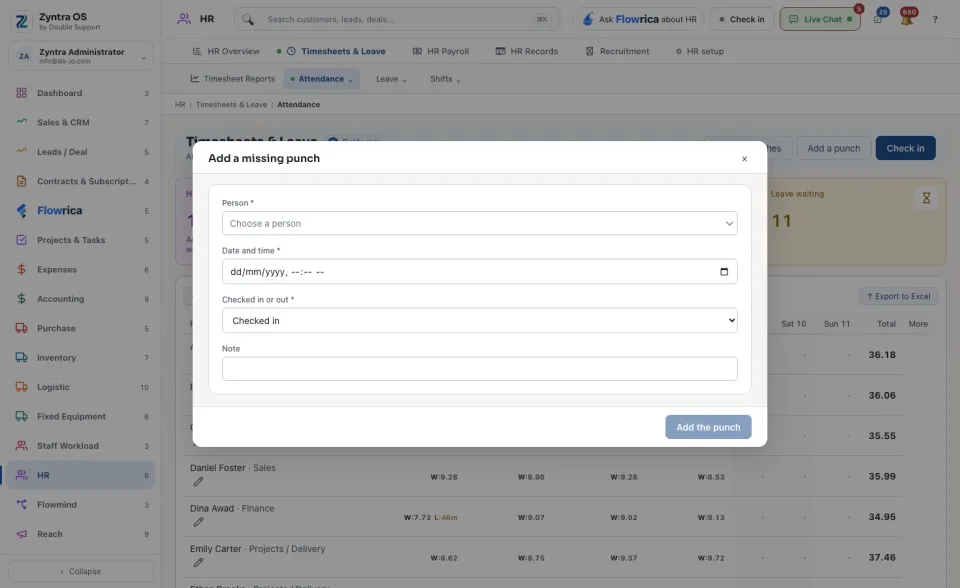The image size is (960, 588).
Task: Open Flowmind sidebar icon
Action: [x=21, y=505]
